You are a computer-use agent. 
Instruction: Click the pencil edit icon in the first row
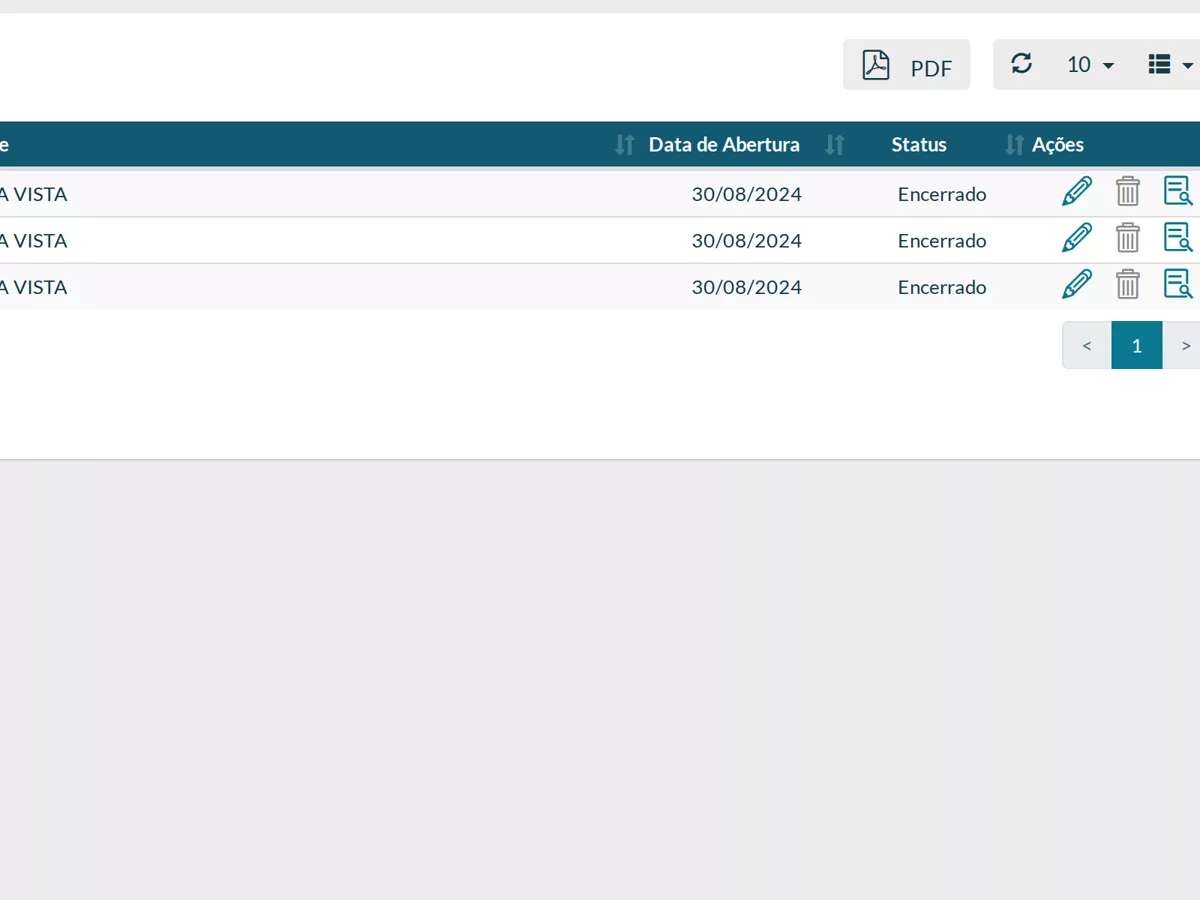click(x=1077, y=191)
